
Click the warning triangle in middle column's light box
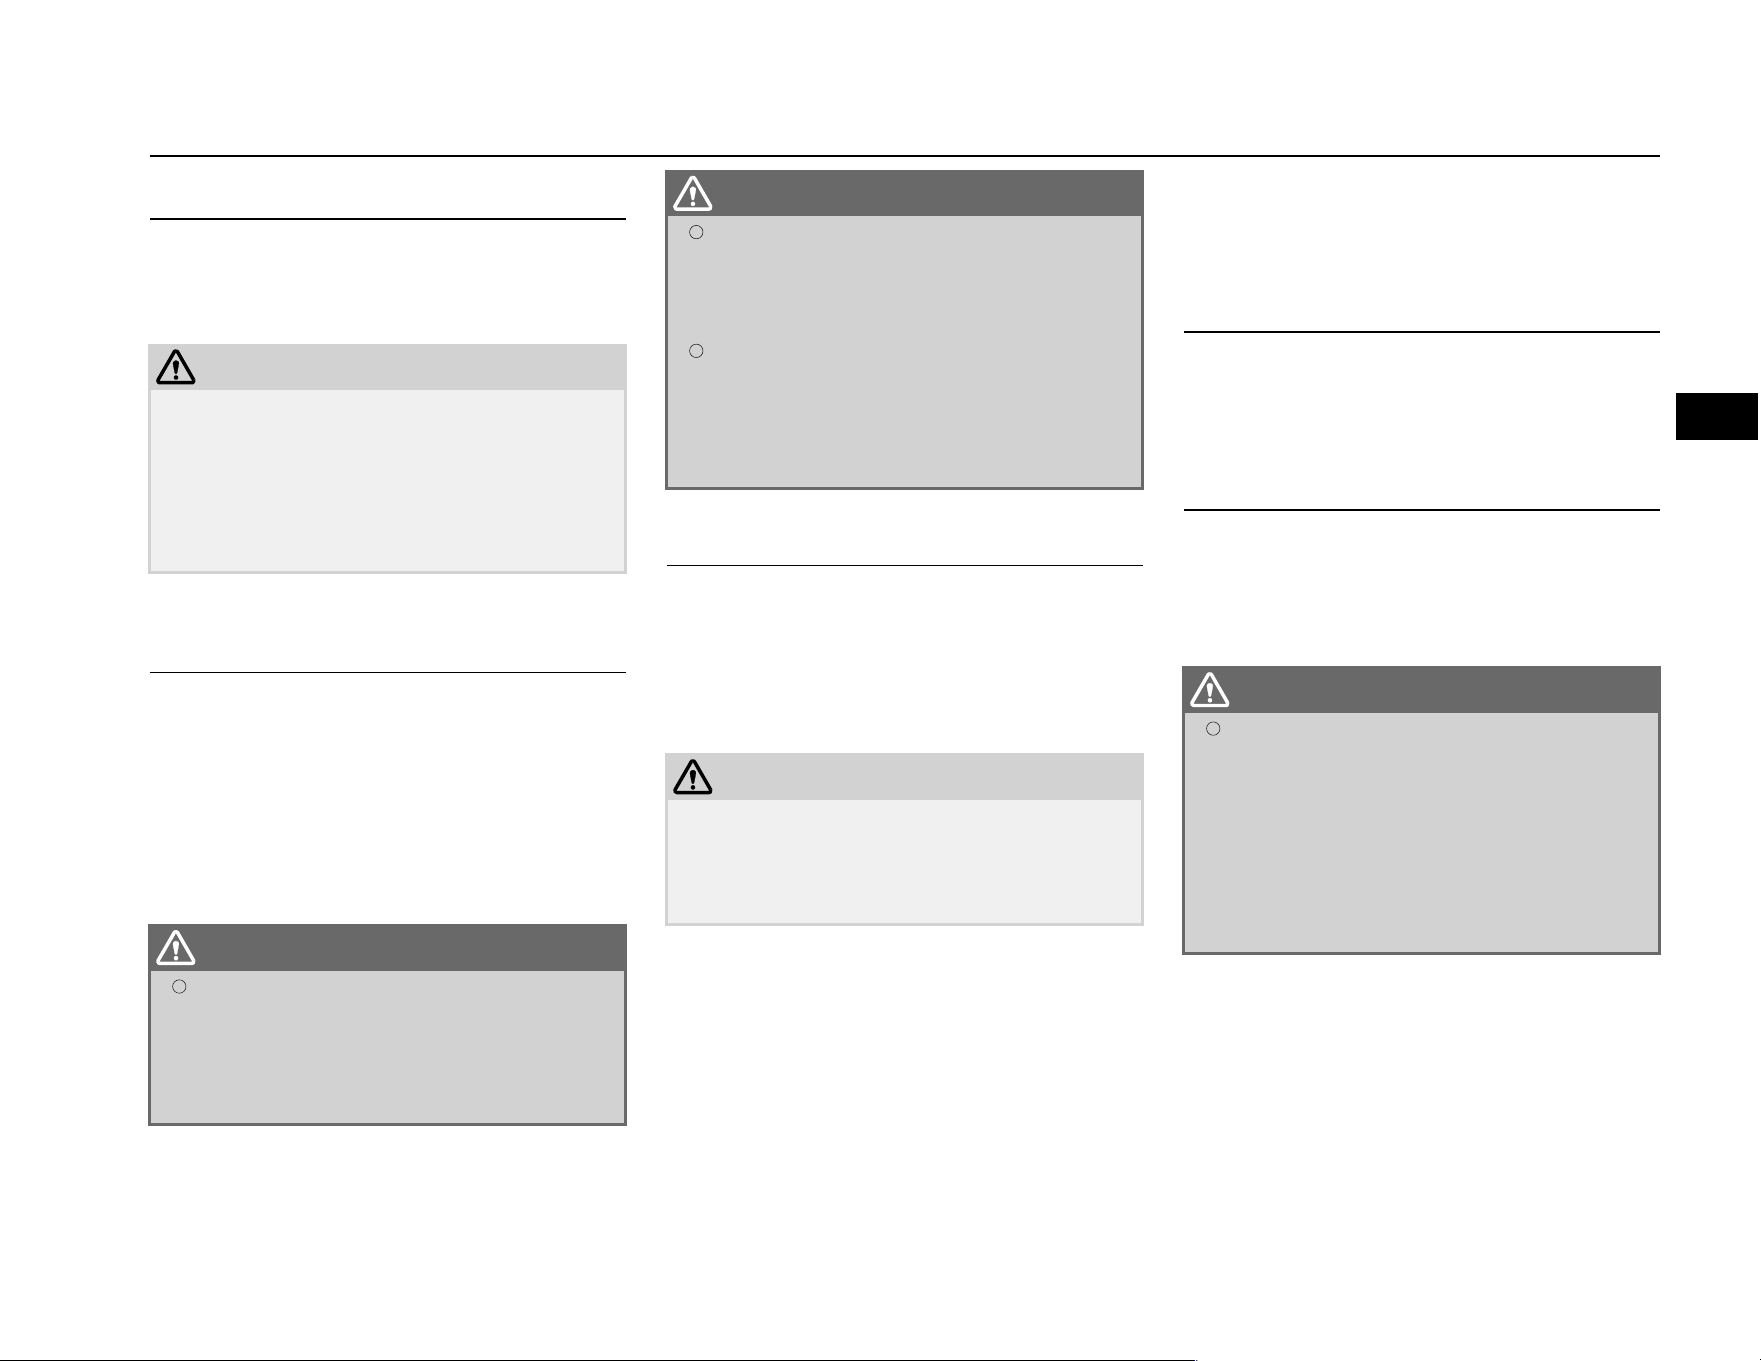[693, 777]
